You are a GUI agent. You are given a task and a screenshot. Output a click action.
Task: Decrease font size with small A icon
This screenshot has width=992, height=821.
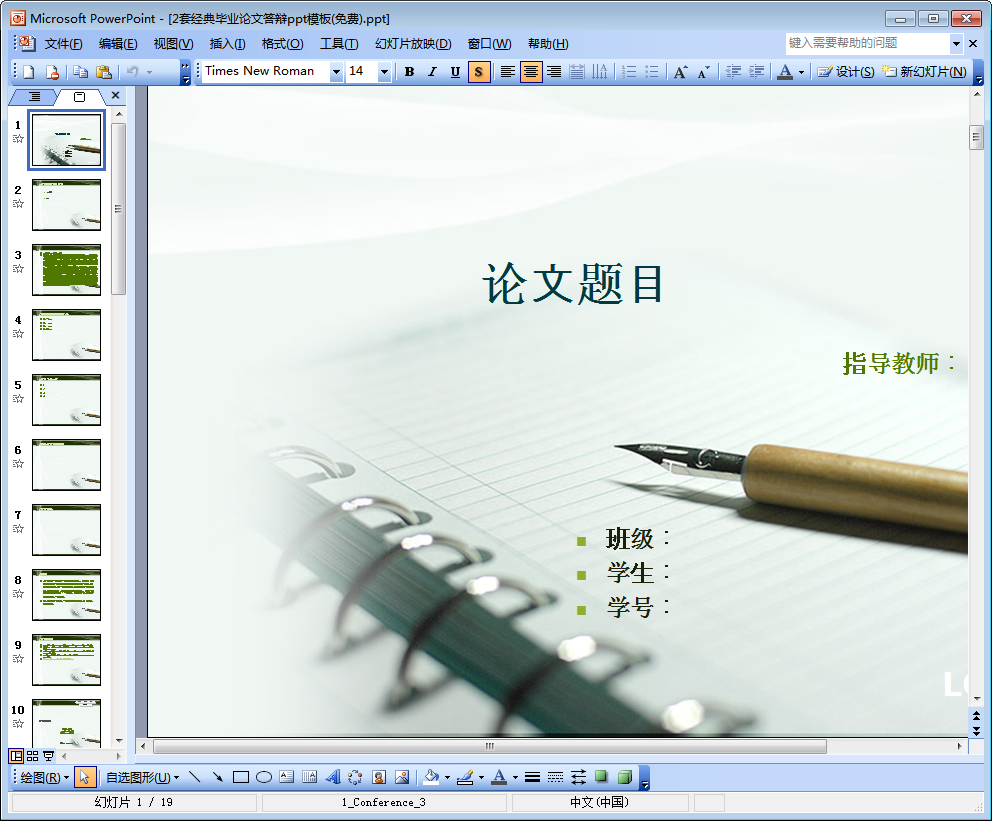[704, 71]
